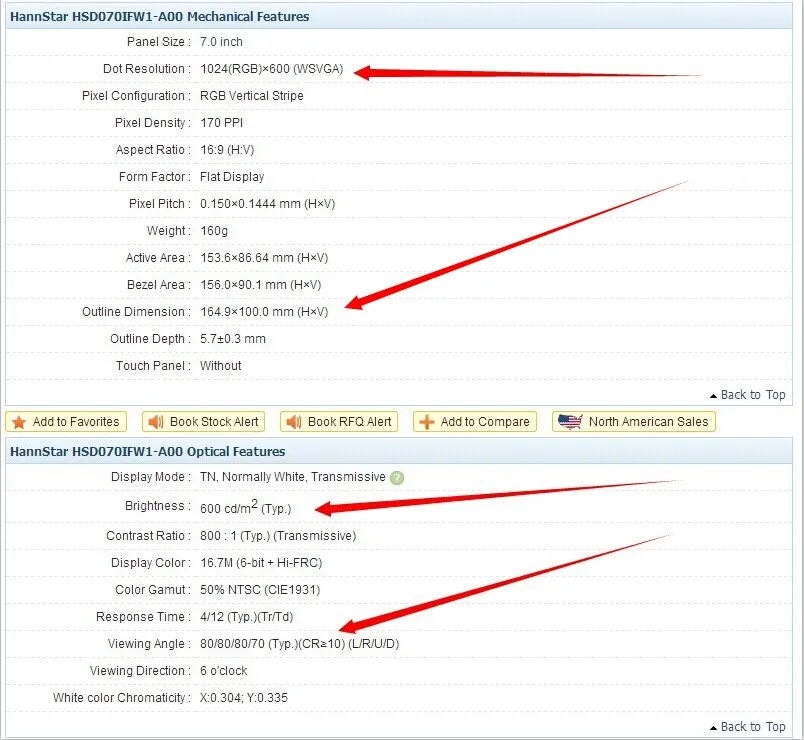Click the White color Chromaticity label

click(x=122, y=698)
